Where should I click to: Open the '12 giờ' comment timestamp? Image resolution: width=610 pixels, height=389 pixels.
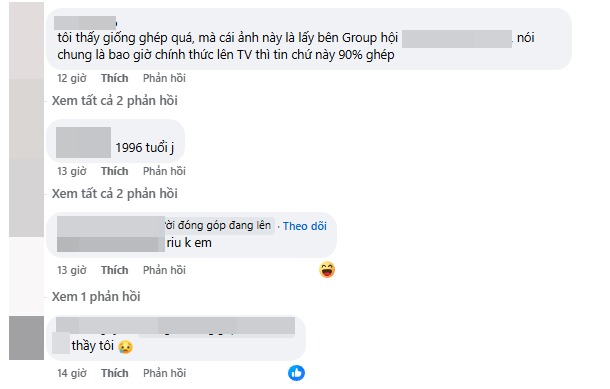(72, 78)
